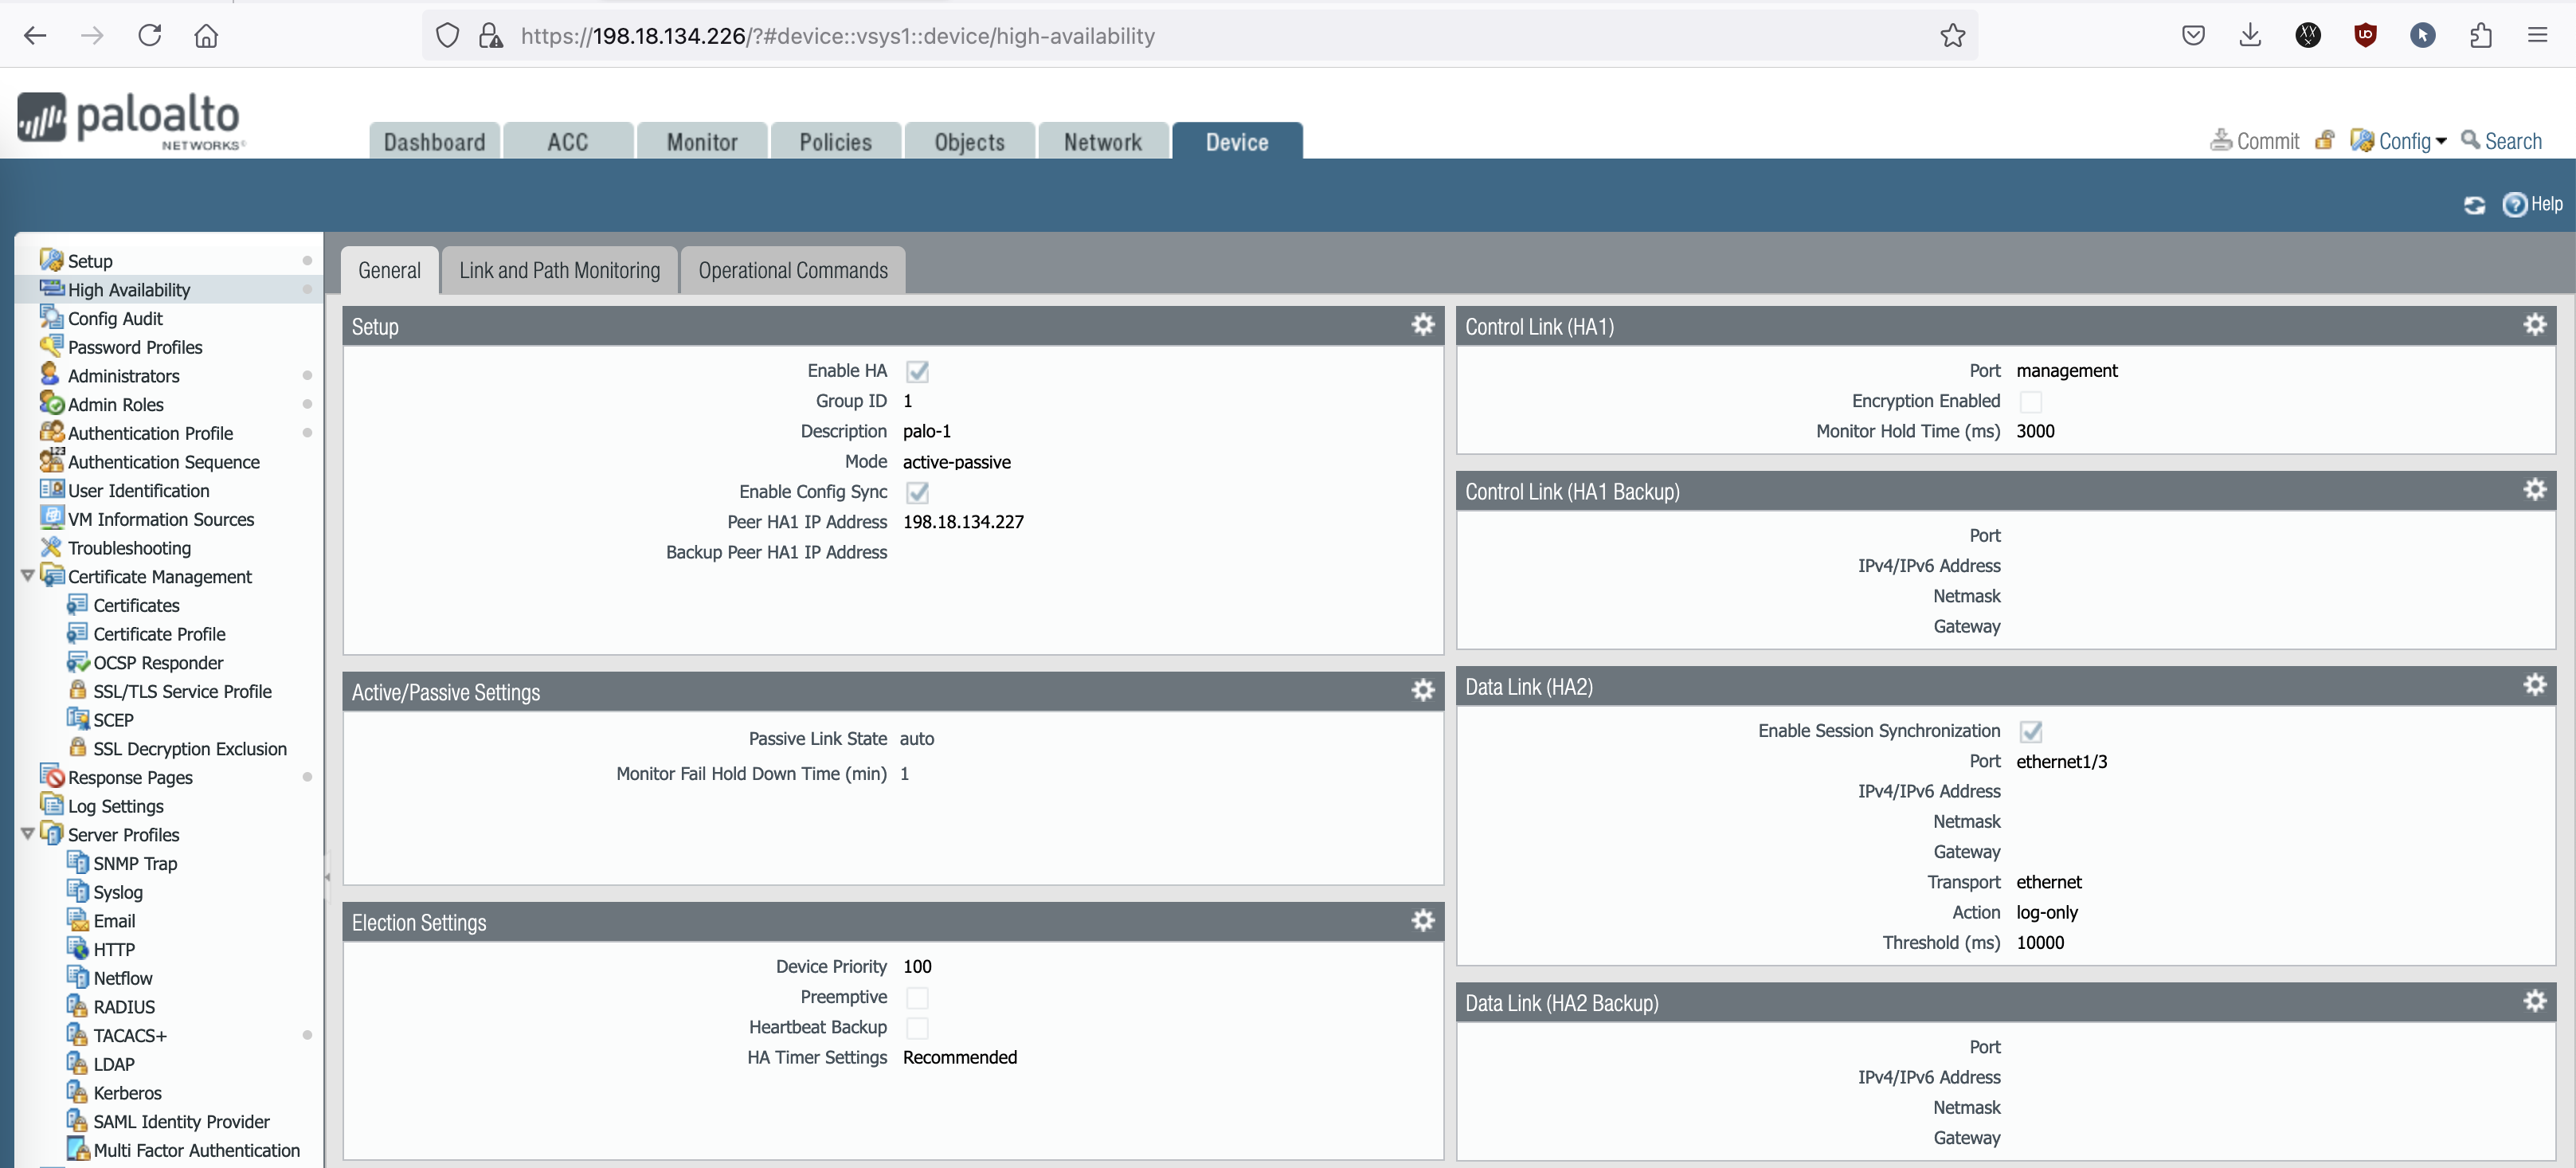Edit Election Settings via gear icon
Image resolution: width=2576 pixels, height=1168 pixels.
(x=1422, y=921)
